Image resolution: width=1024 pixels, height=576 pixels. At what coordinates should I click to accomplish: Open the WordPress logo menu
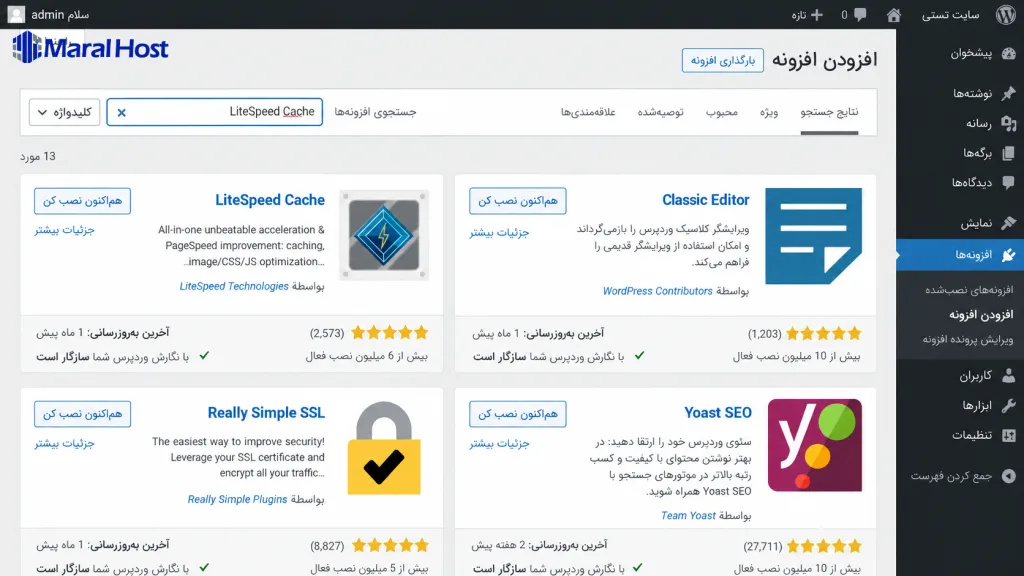[1006, 14]
